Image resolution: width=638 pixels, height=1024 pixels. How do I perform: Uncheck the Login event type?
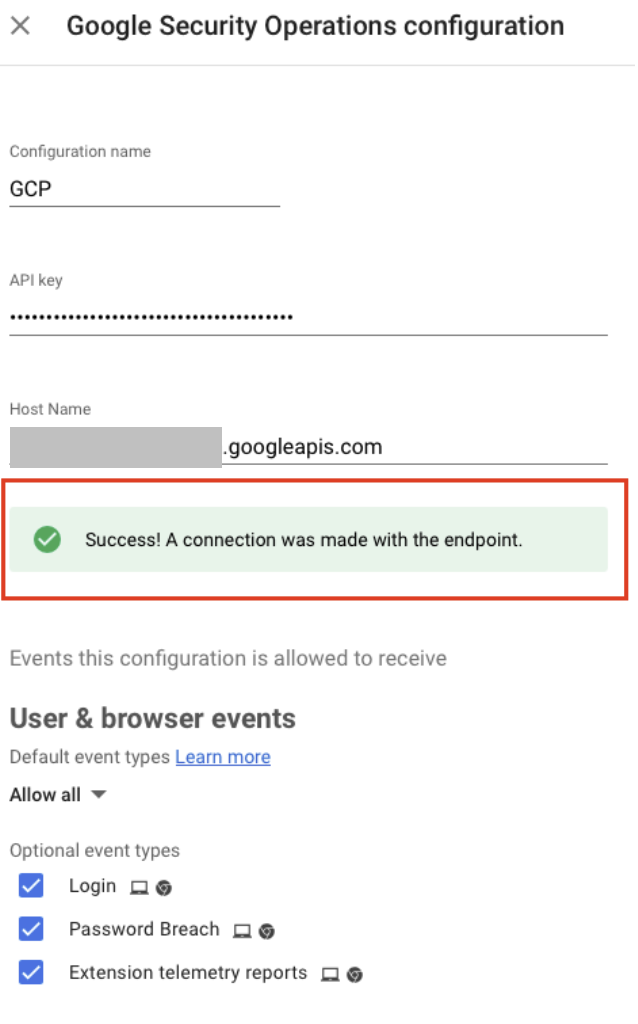coord(31,886)
